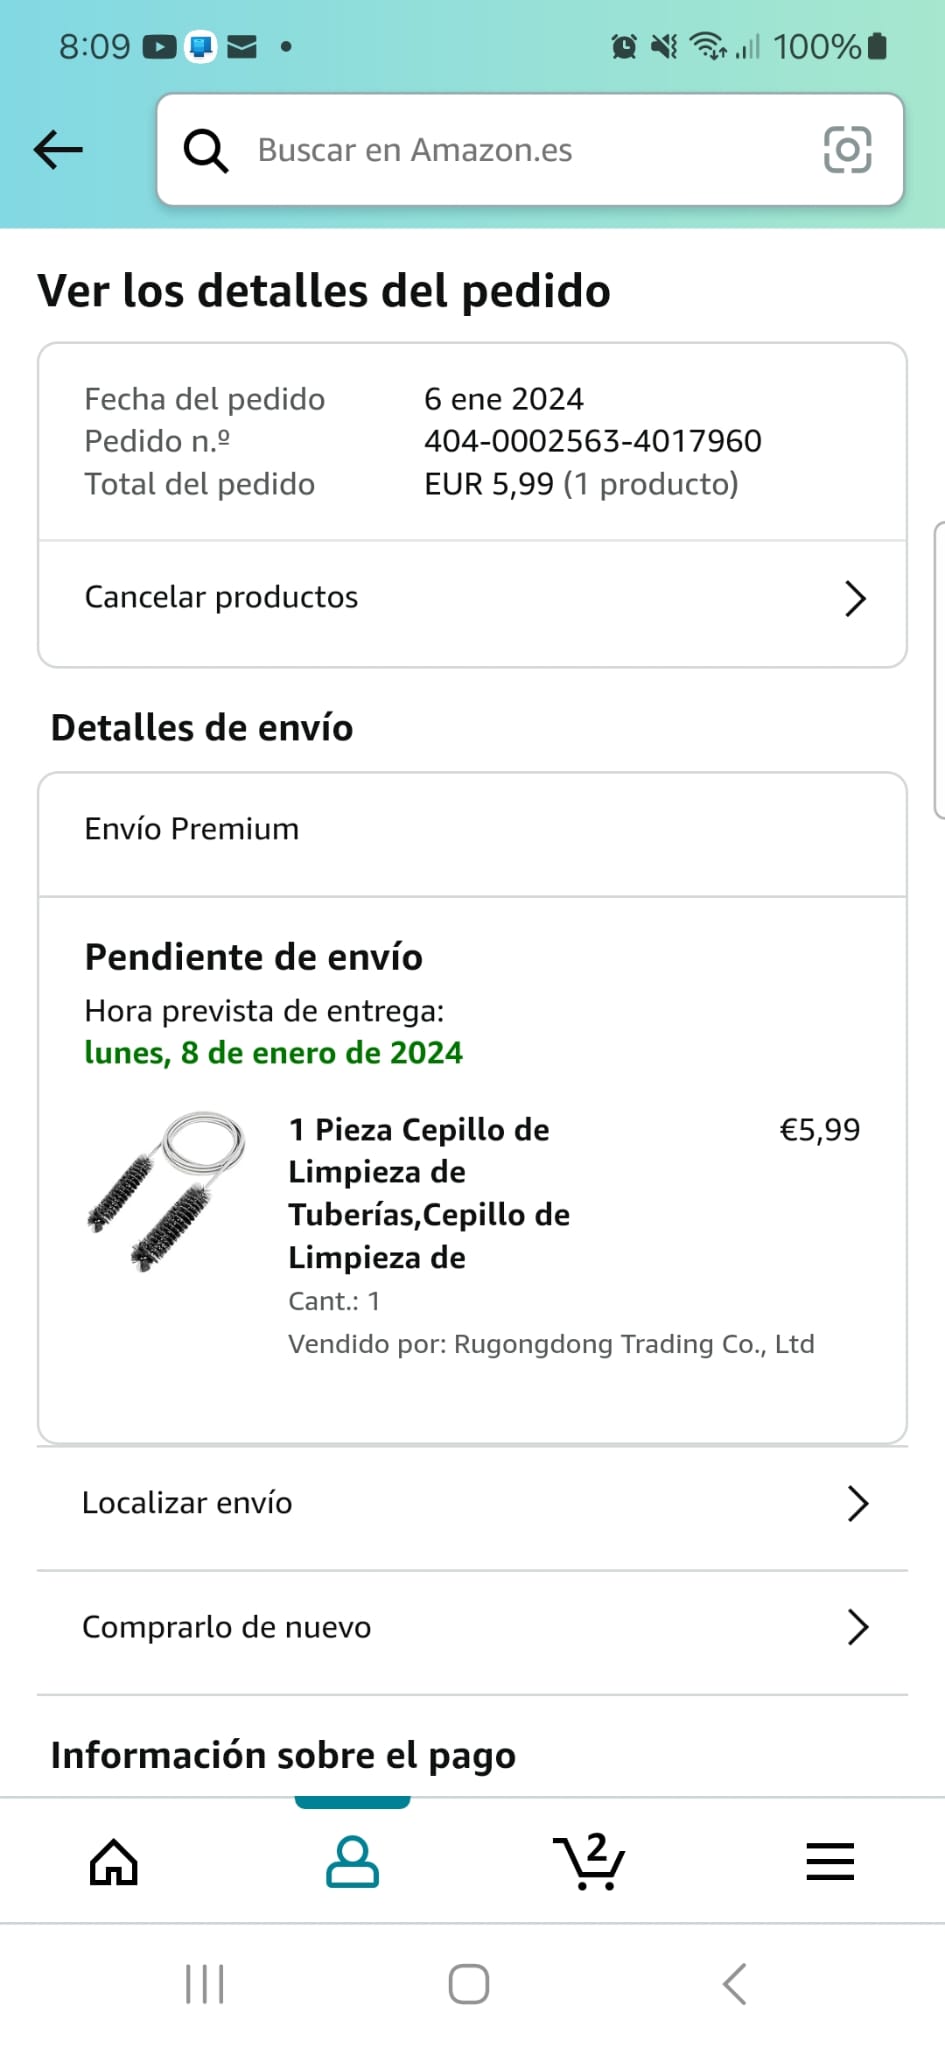The image size is (945, 2048).
Task: Select Localizar envío option
Action: click(187, 1503)
